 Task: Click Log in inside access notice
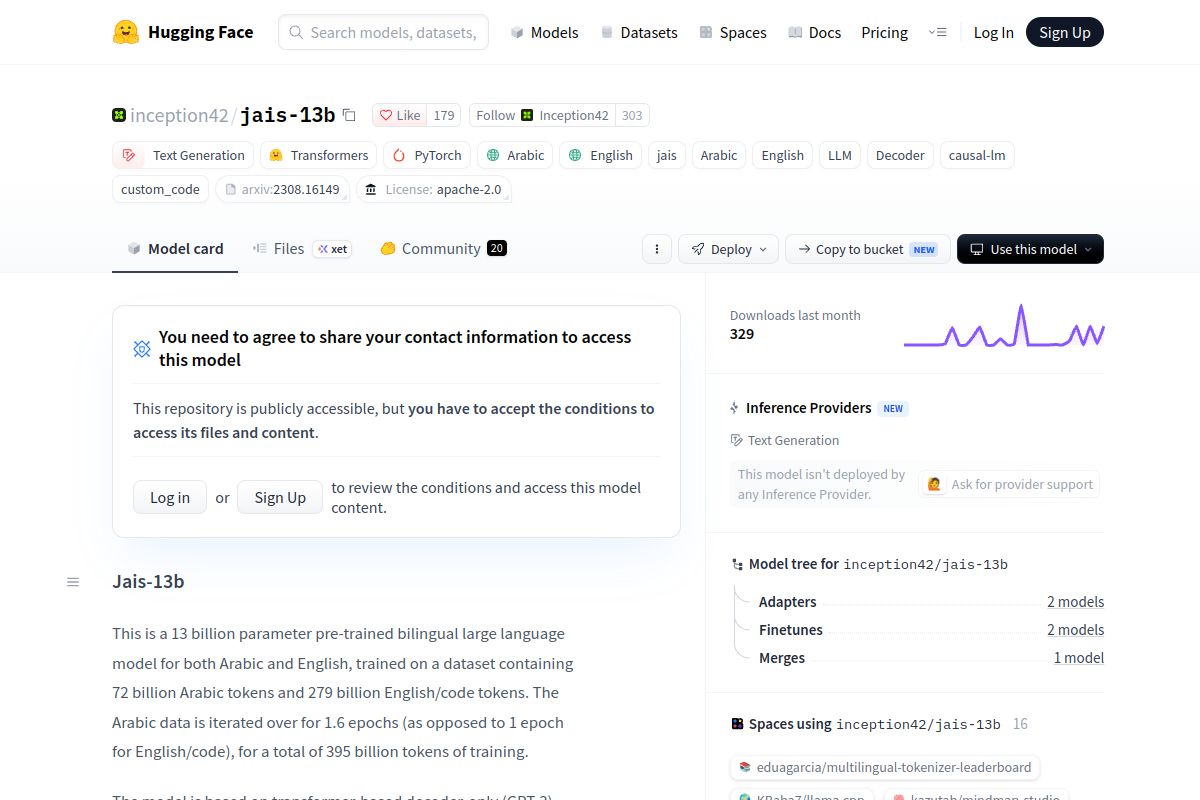click(x=170, y=497)
